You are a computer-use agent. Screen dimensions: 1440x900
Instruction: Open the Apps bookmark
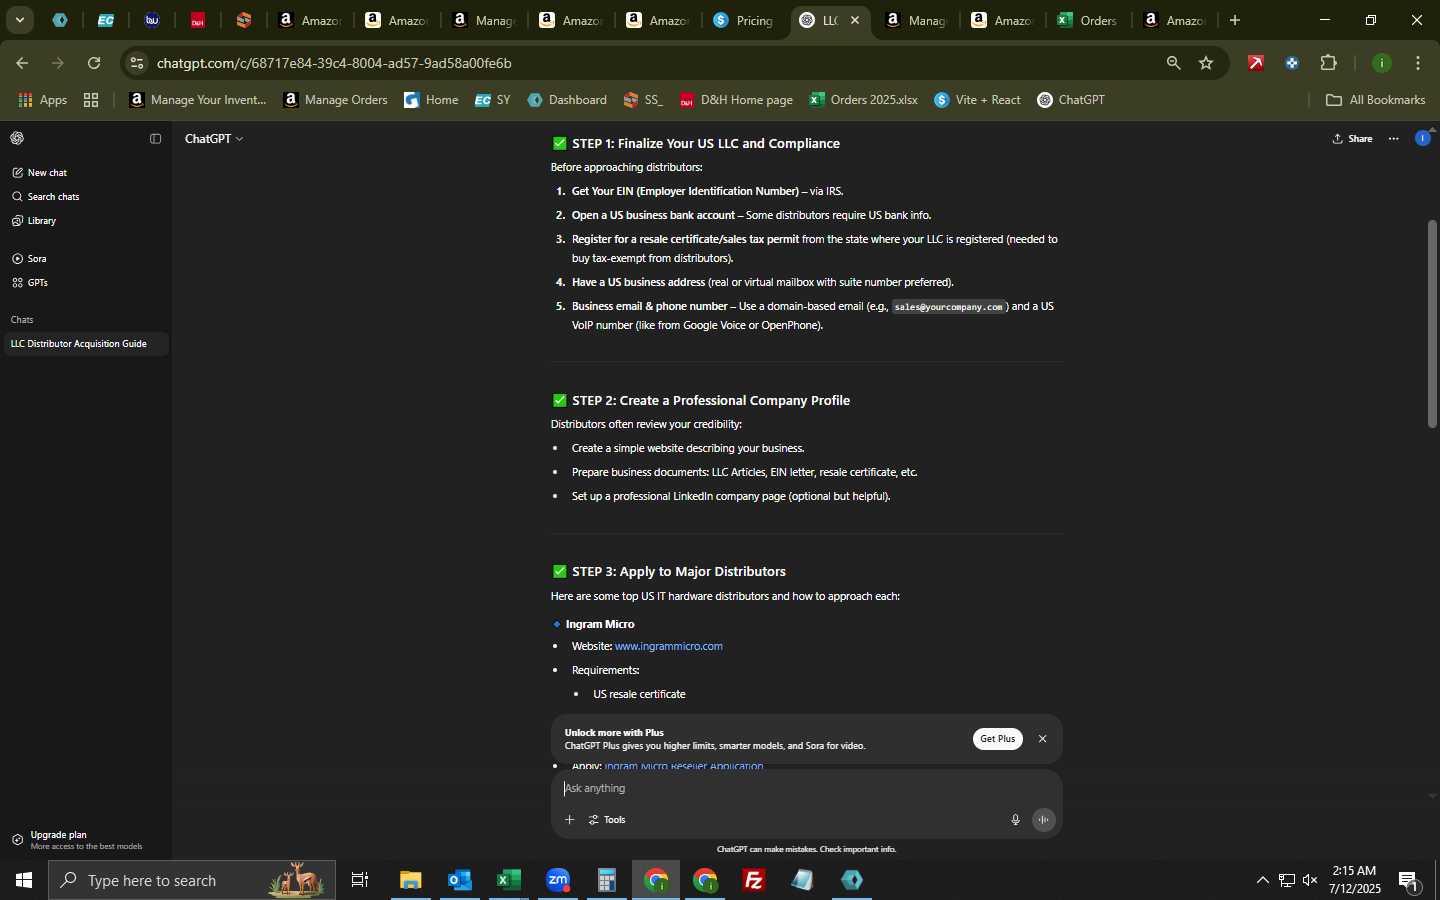pyautogui.click(x=42, y=100)
